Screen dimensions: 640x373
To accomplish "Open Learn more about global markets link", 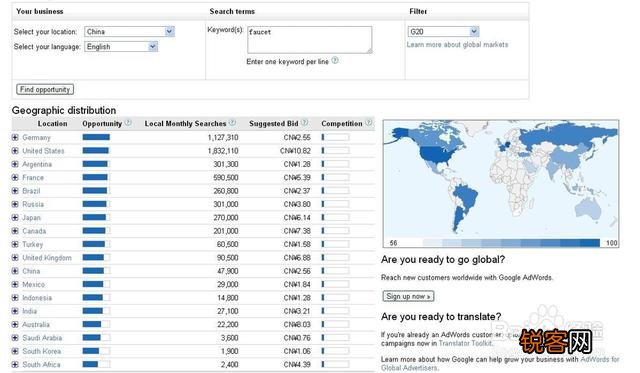I will pyautogui.click(x=457, y=44).
